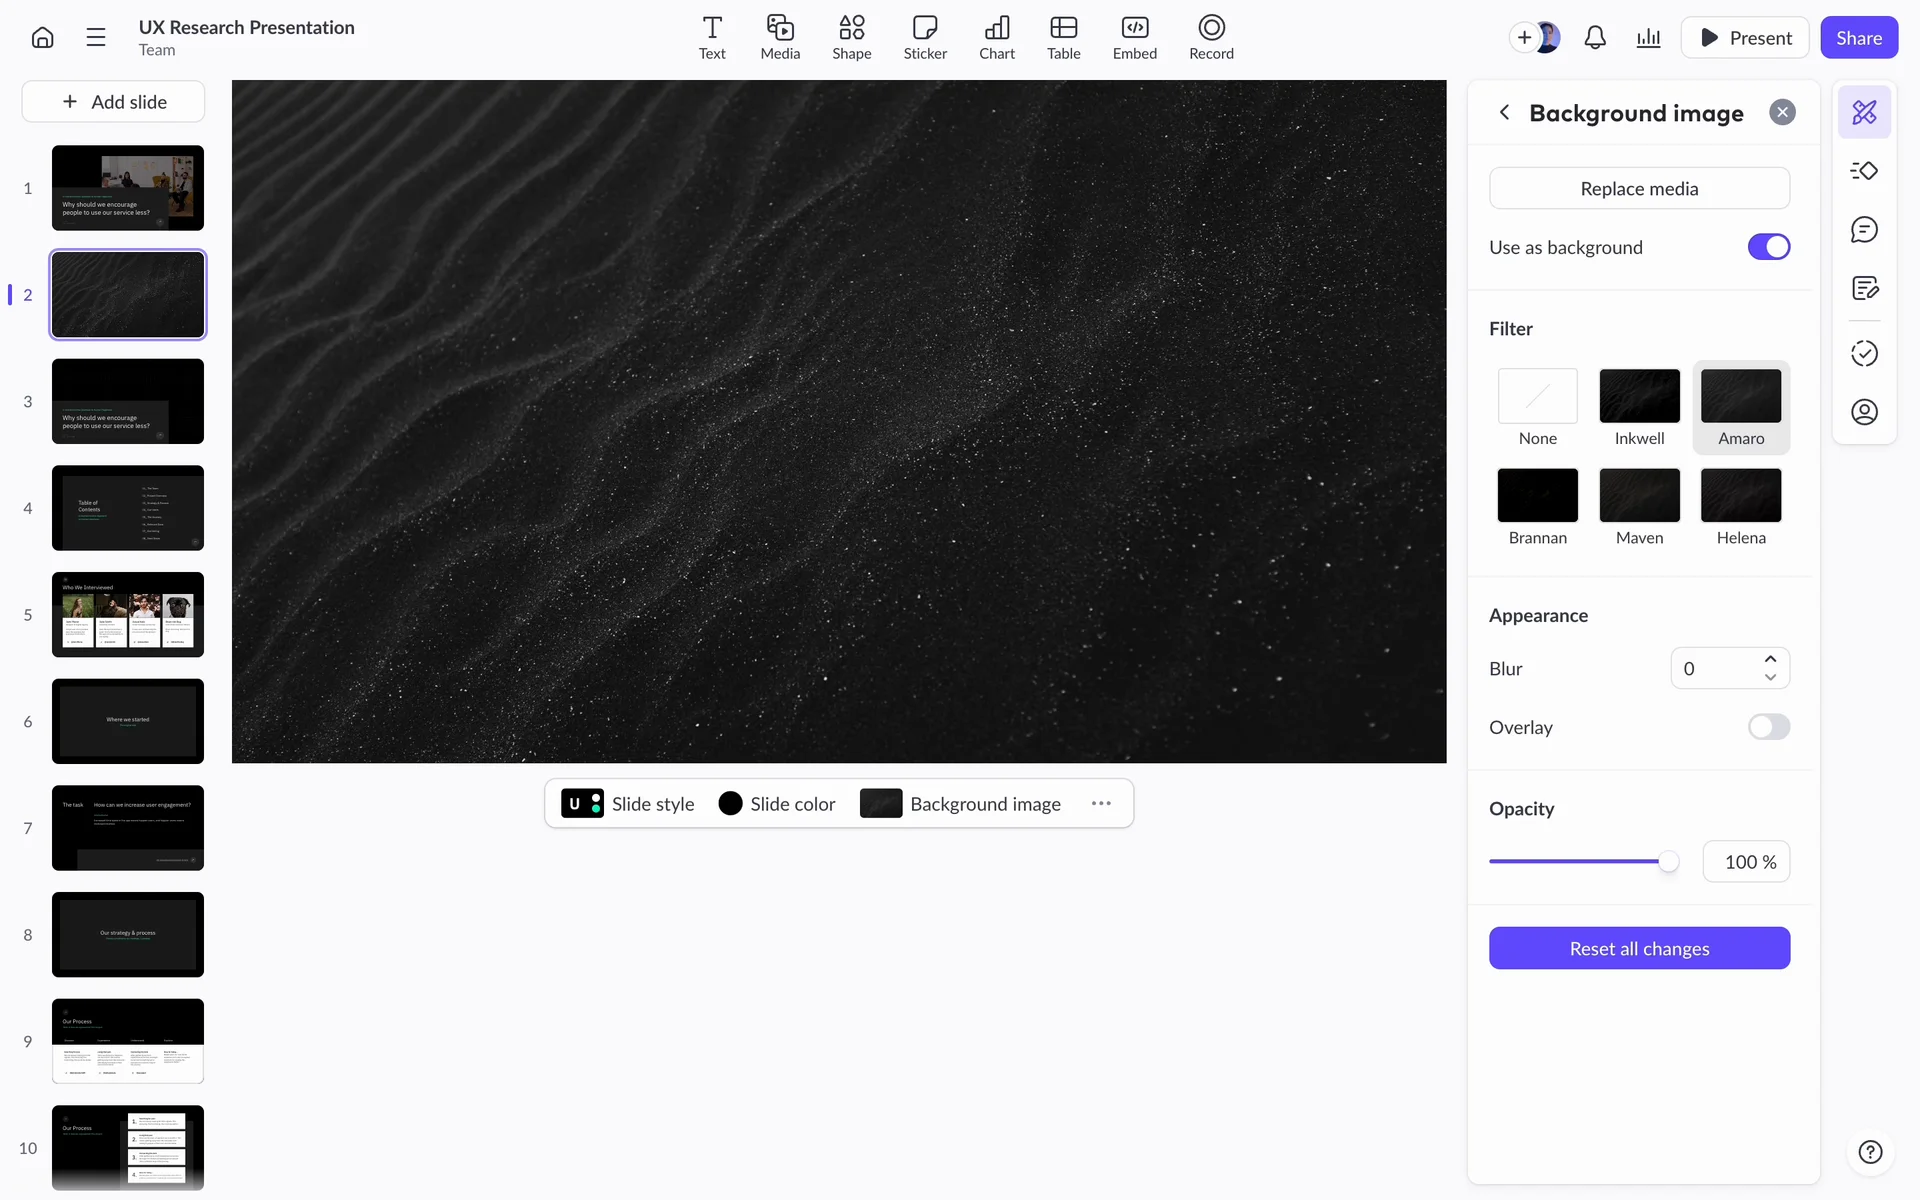Click the Opacity slider handle

[1668, 862]
